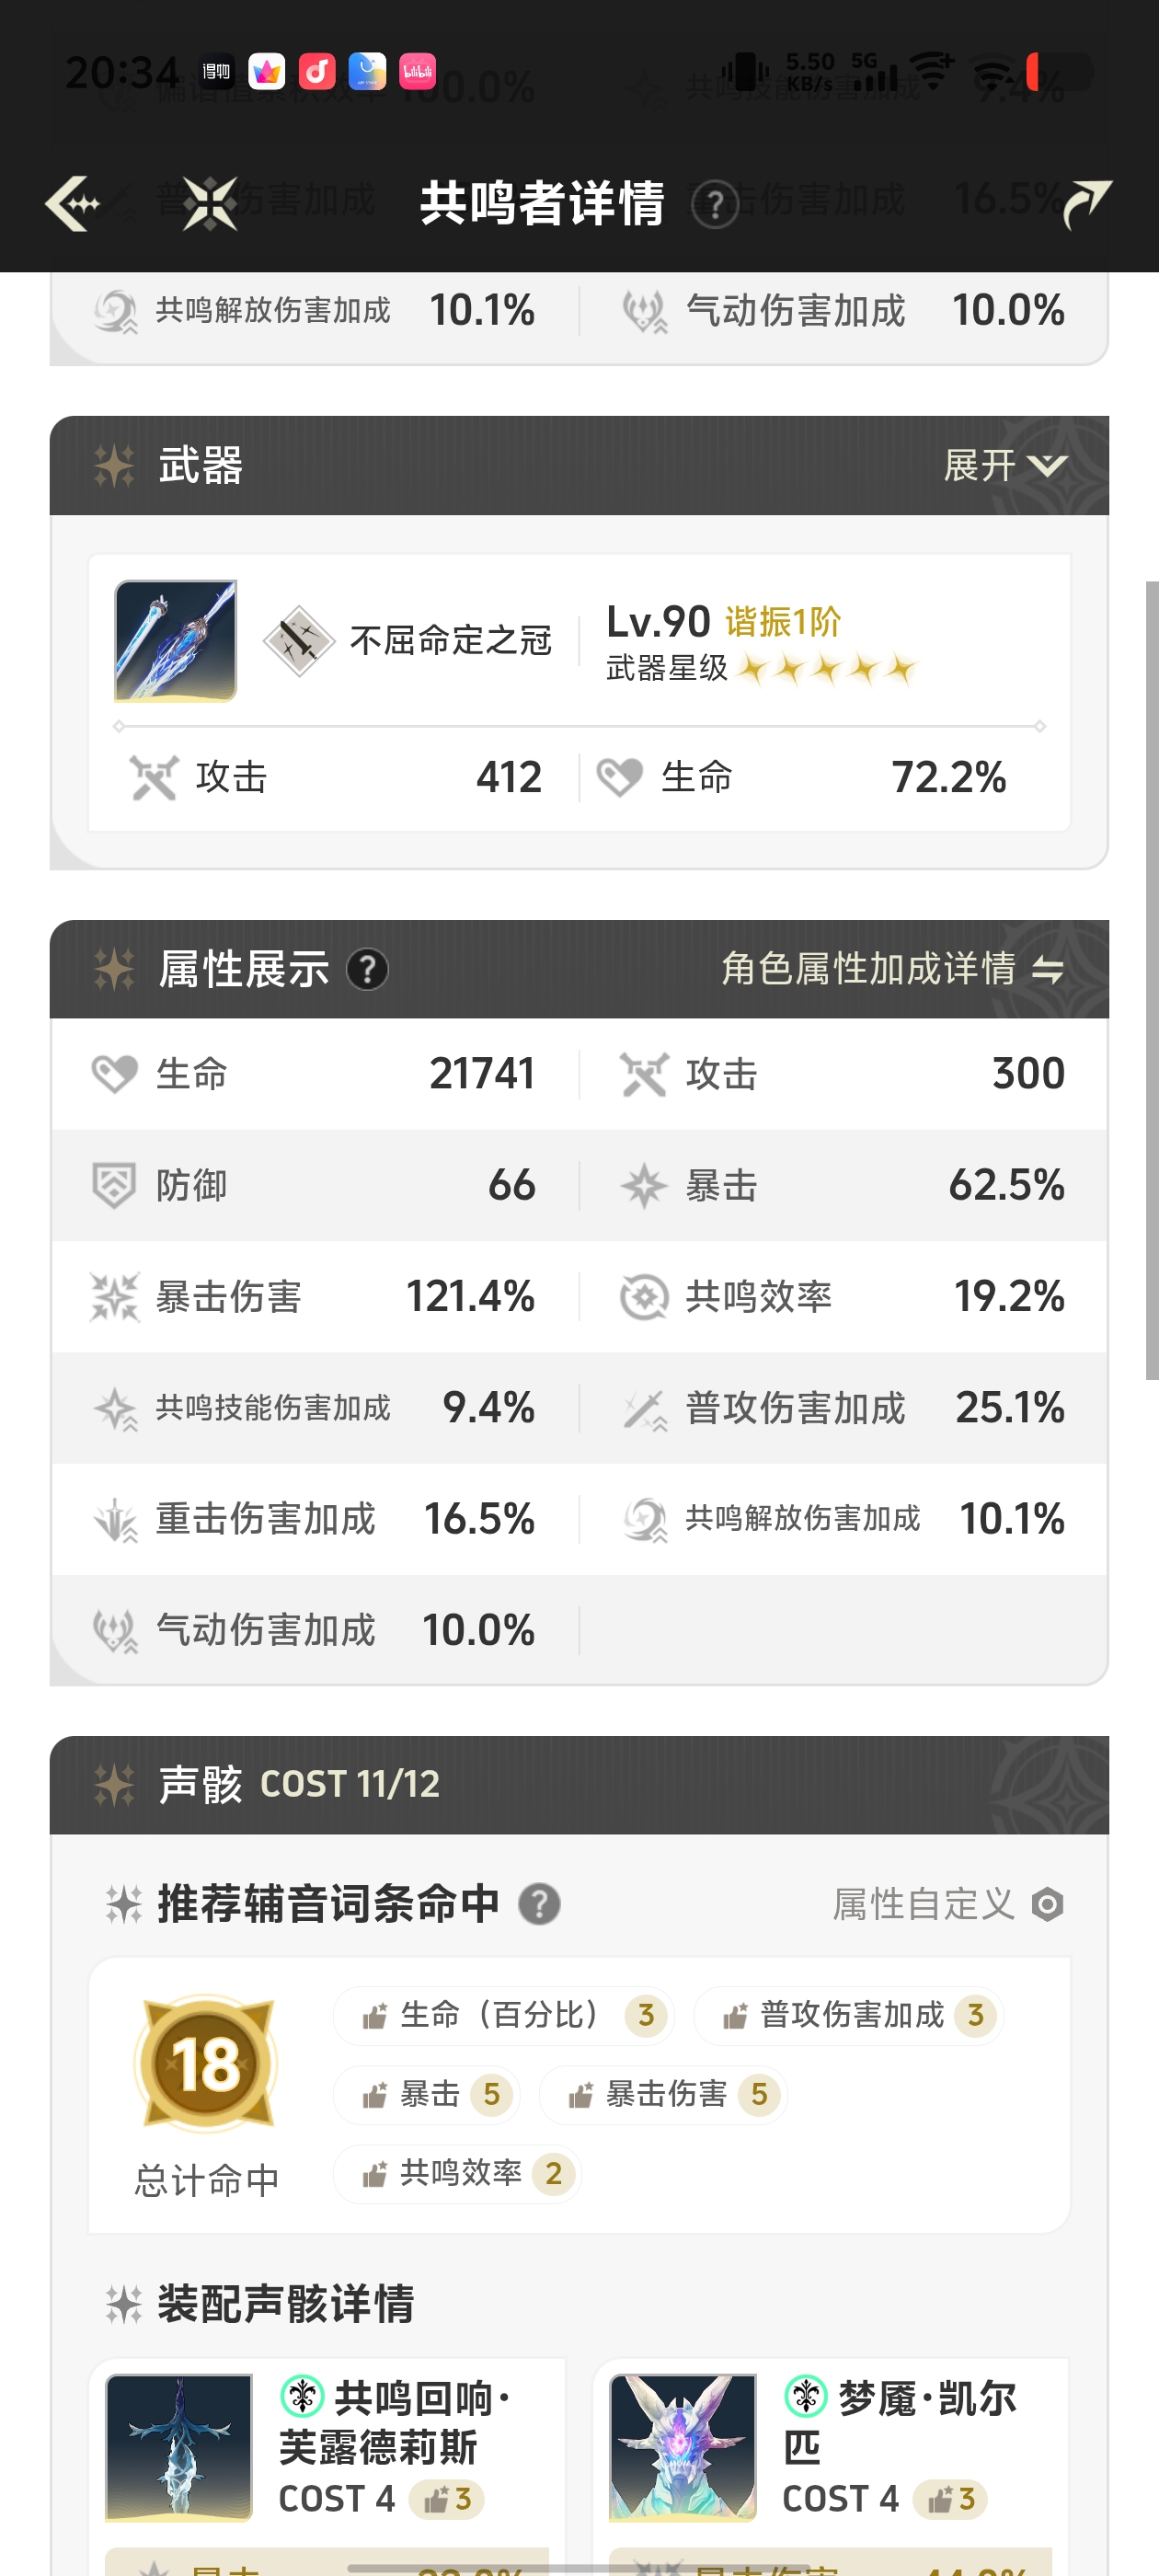Tap the back arrow icon
1159x2576 pixels.
[73, 204]
